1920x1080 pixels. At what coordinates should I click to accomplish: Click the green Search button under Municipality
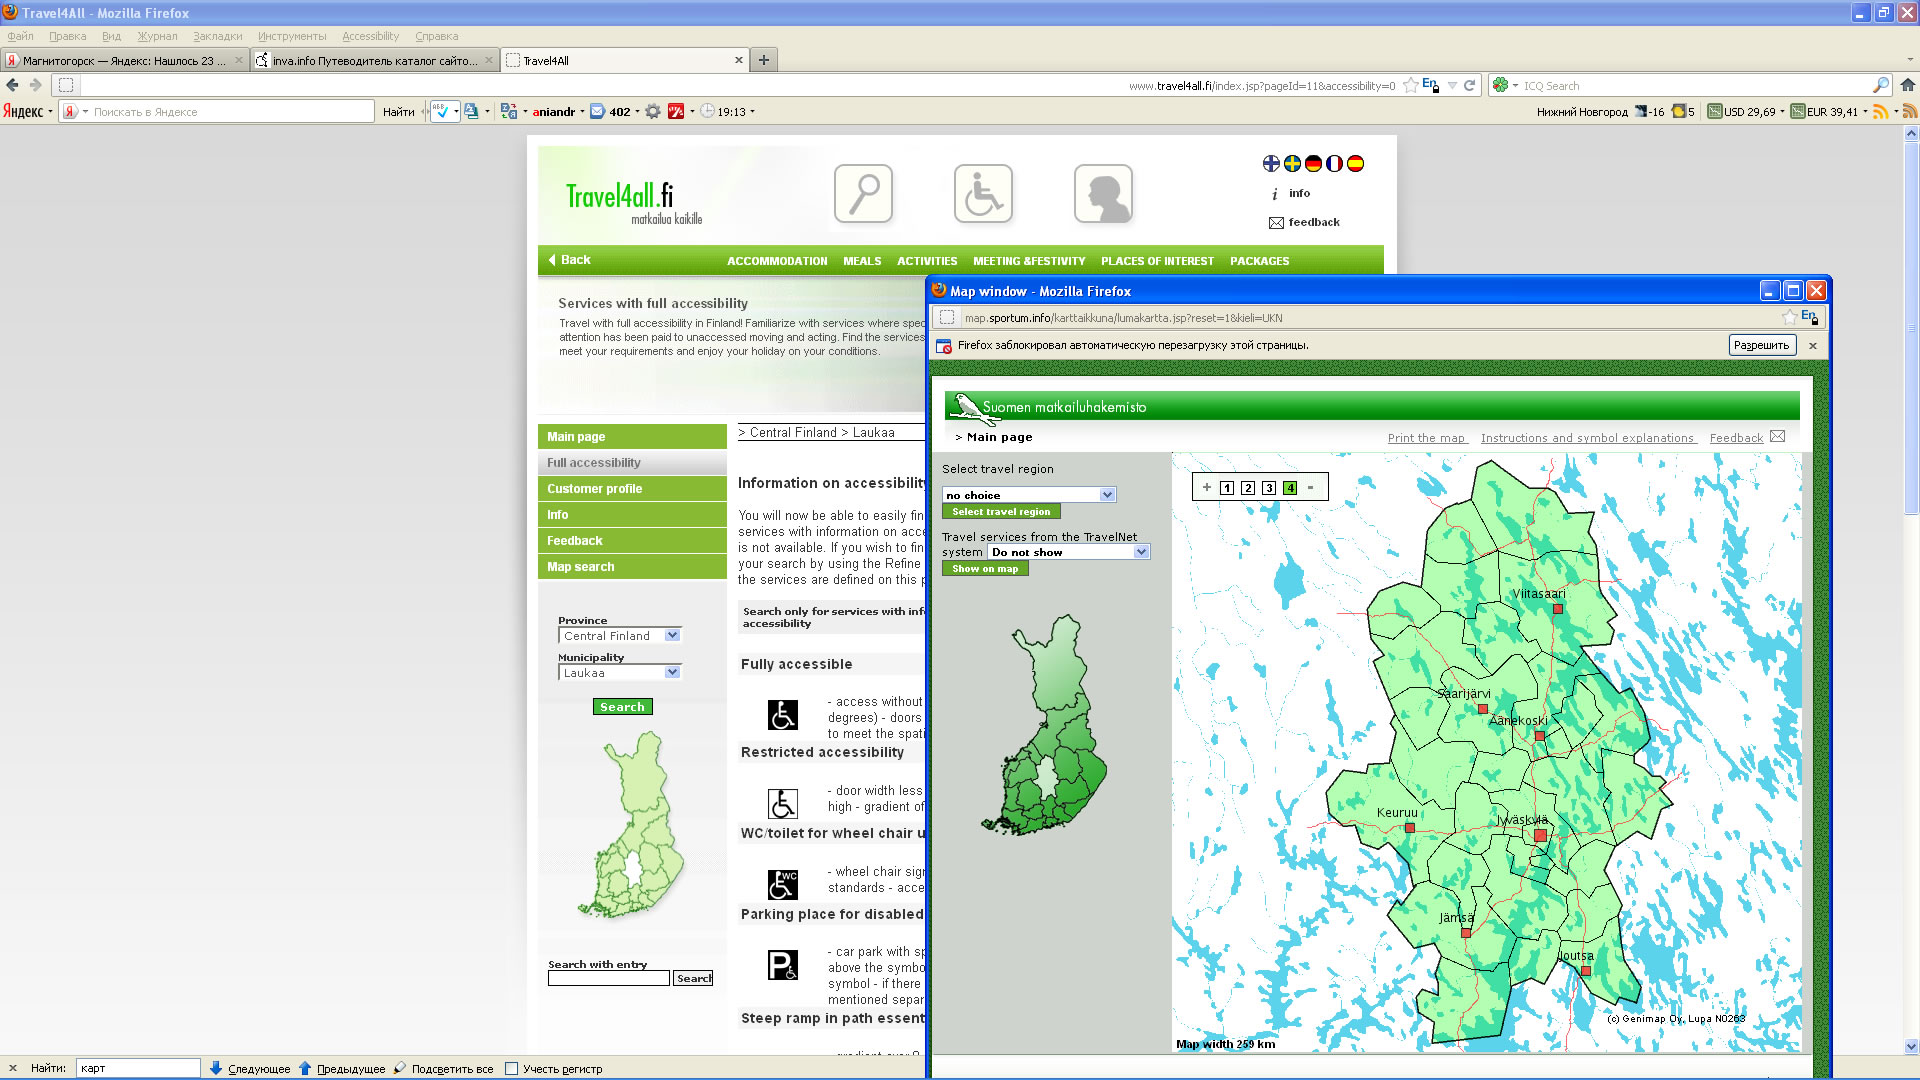(622, 707)
